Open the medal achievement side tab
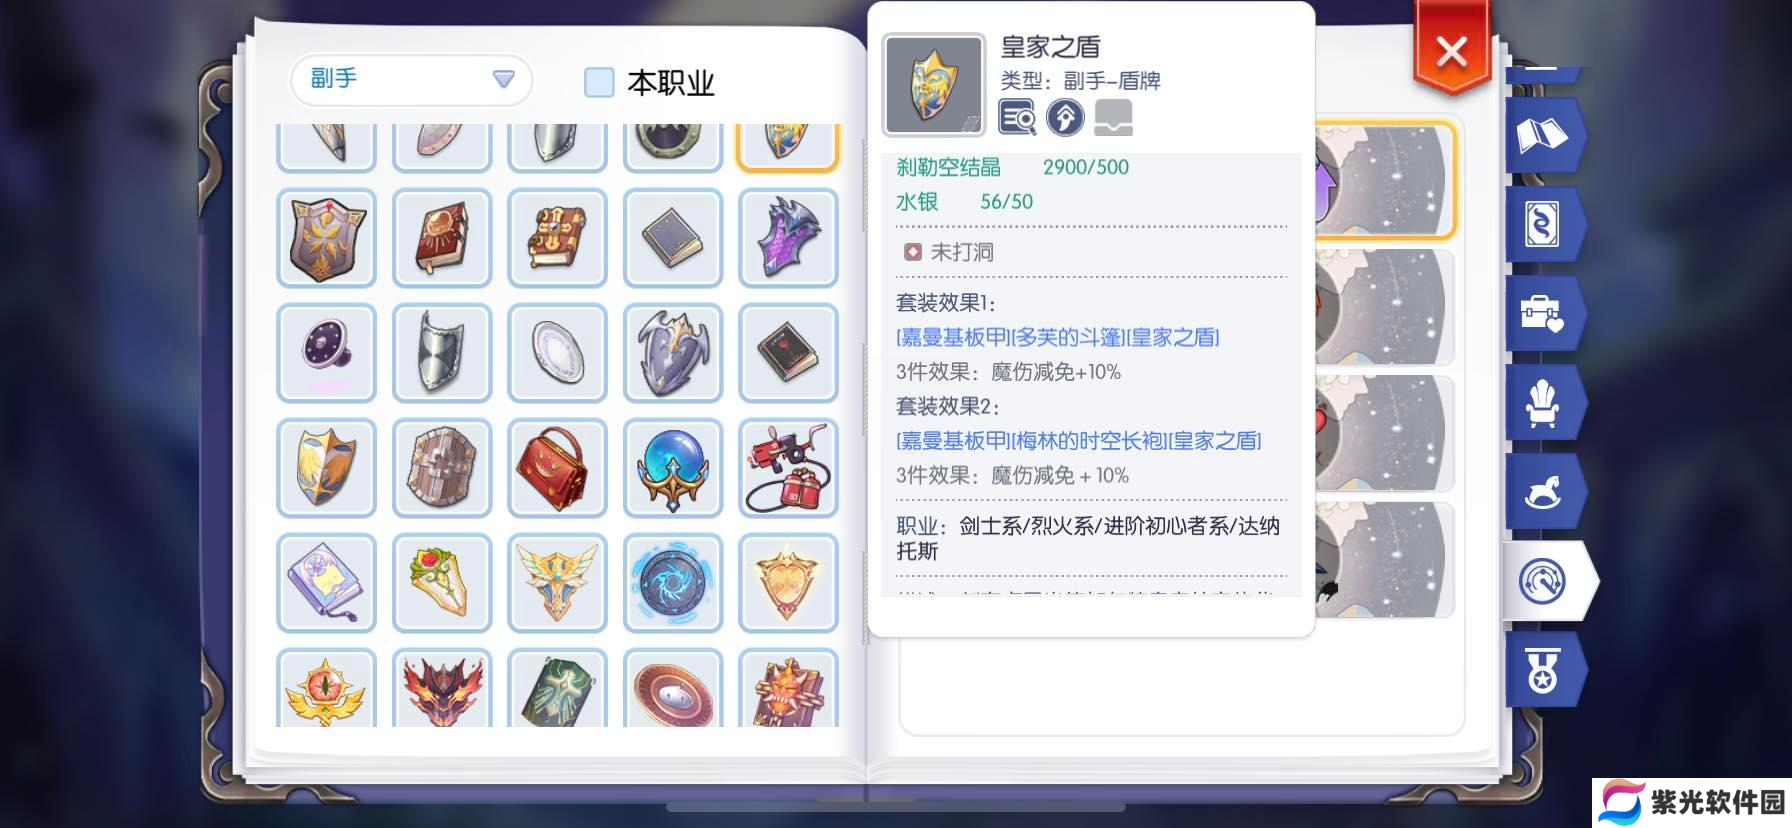 (1543, 670)
